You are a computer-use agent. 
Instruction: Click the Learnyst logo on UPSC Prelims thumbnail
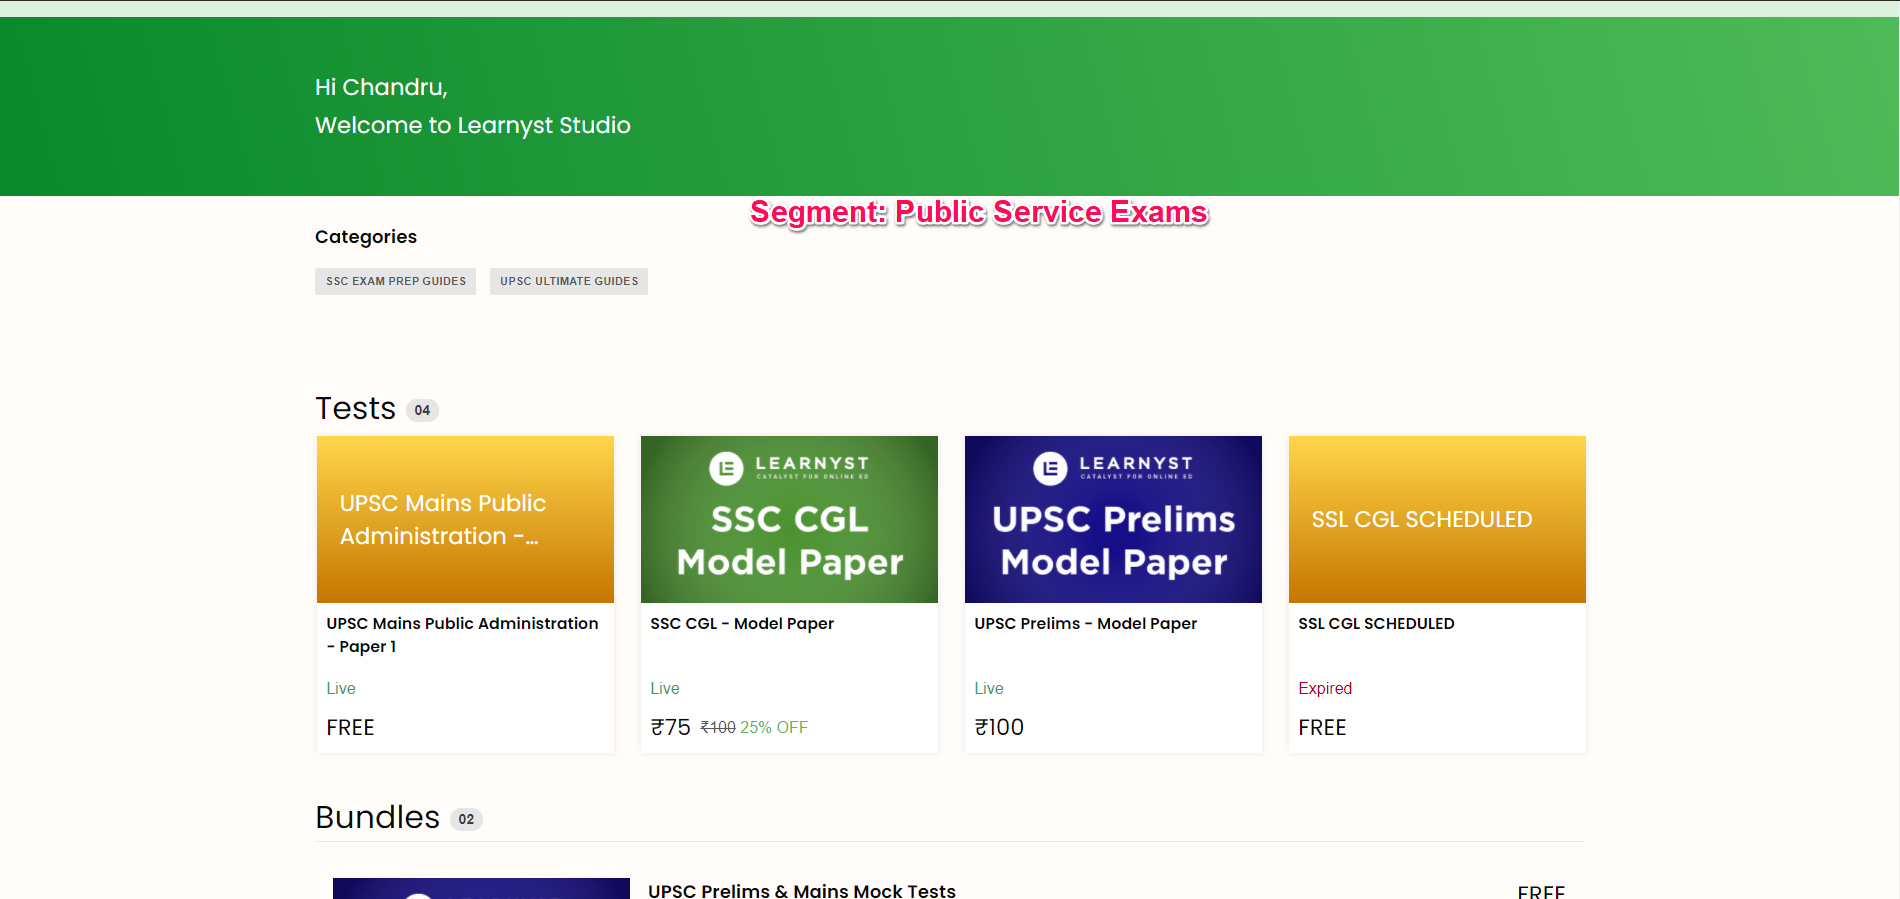click(1113, 467)
